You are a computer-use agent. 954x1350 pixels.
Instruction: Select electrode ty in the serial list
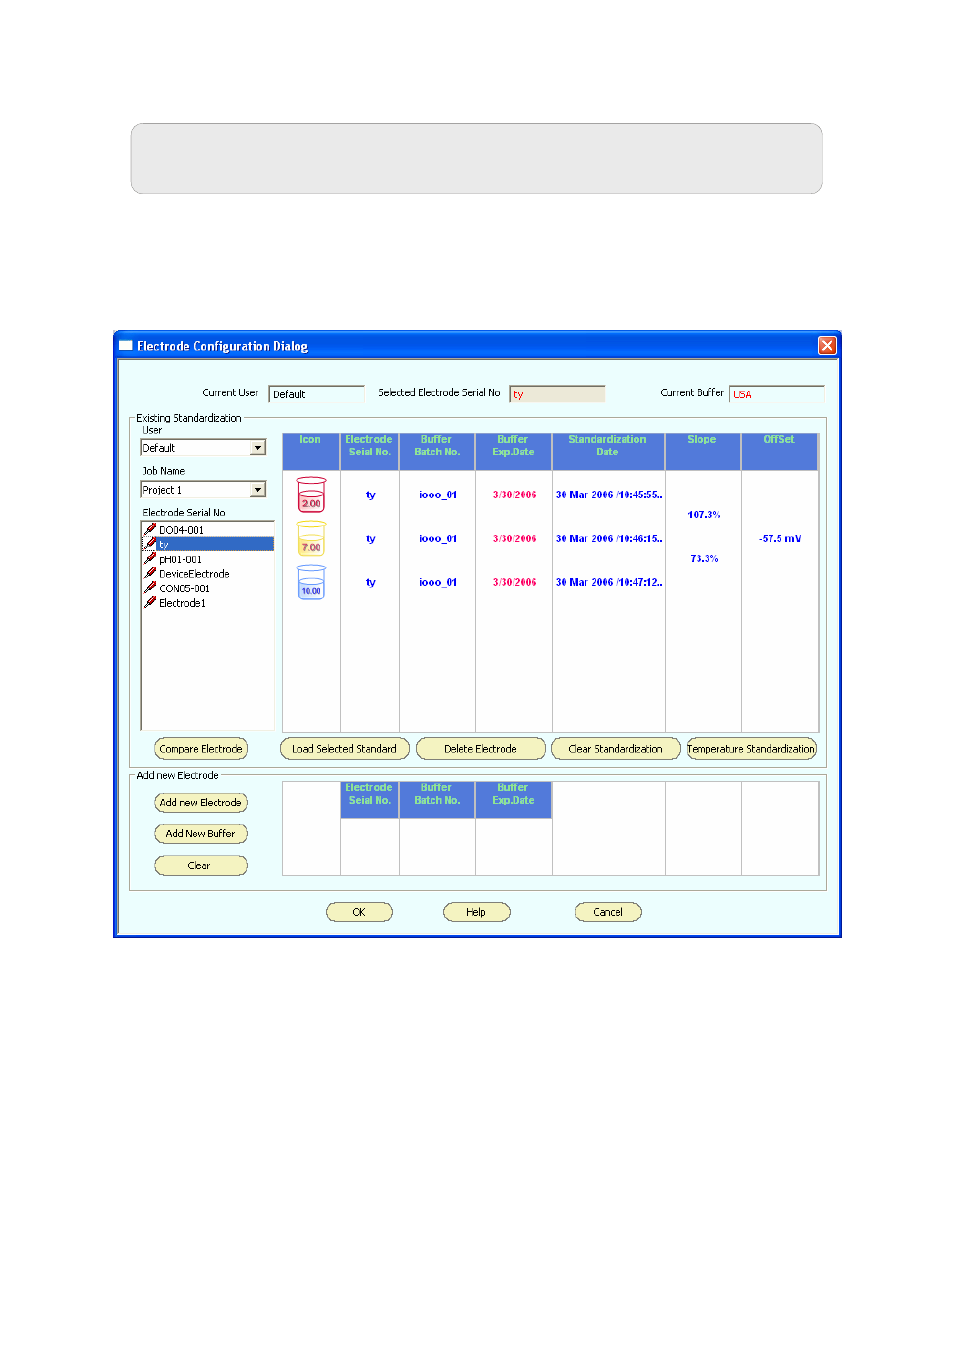[208, 544]
